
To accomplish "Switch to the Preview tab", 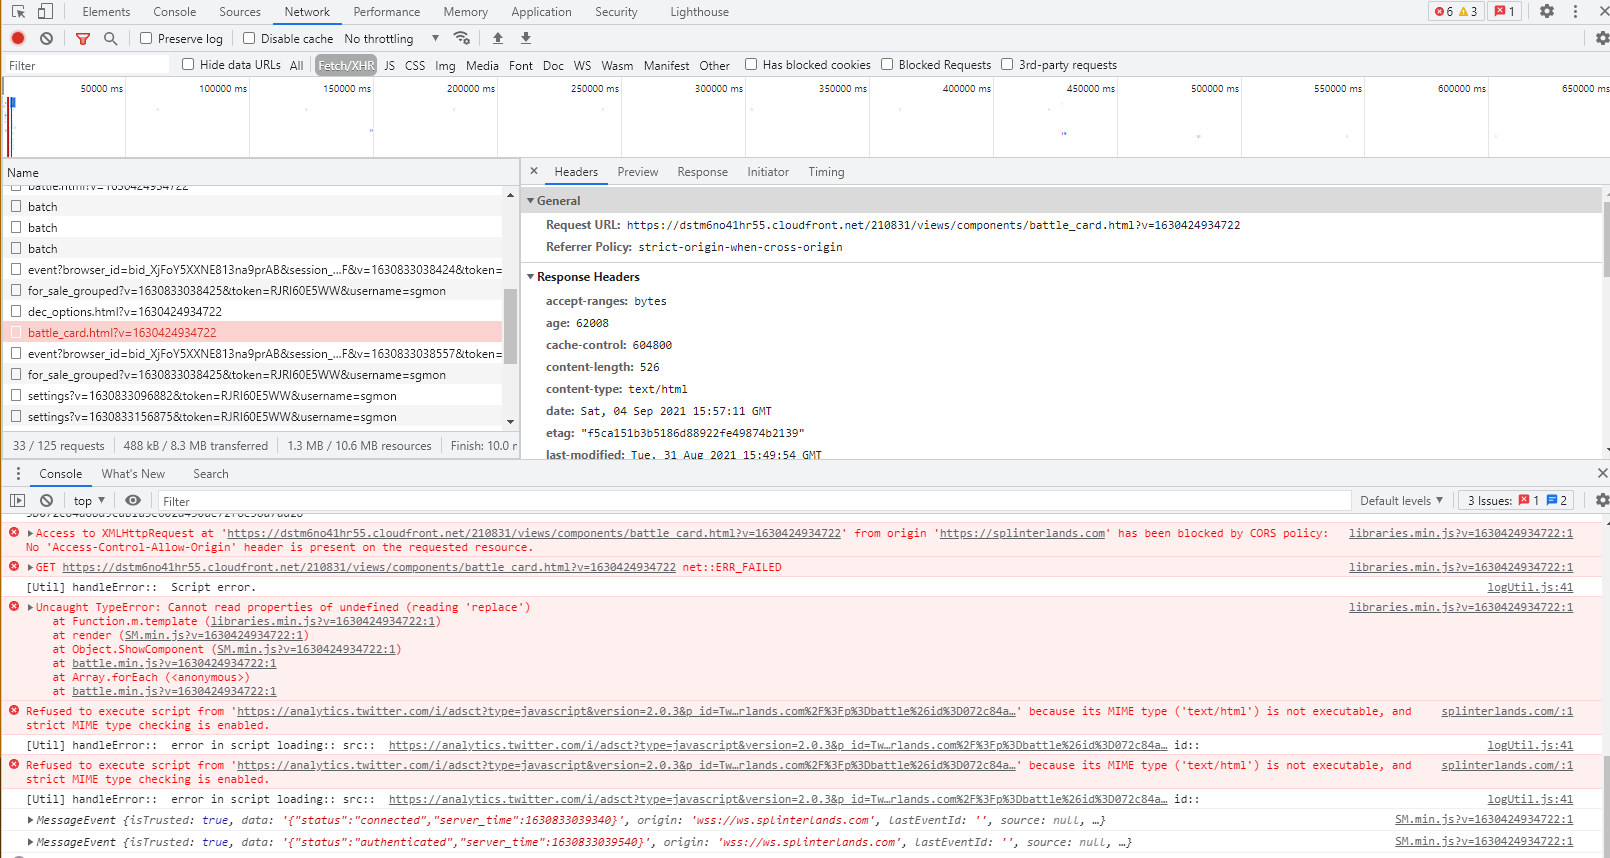I will 638,172.
